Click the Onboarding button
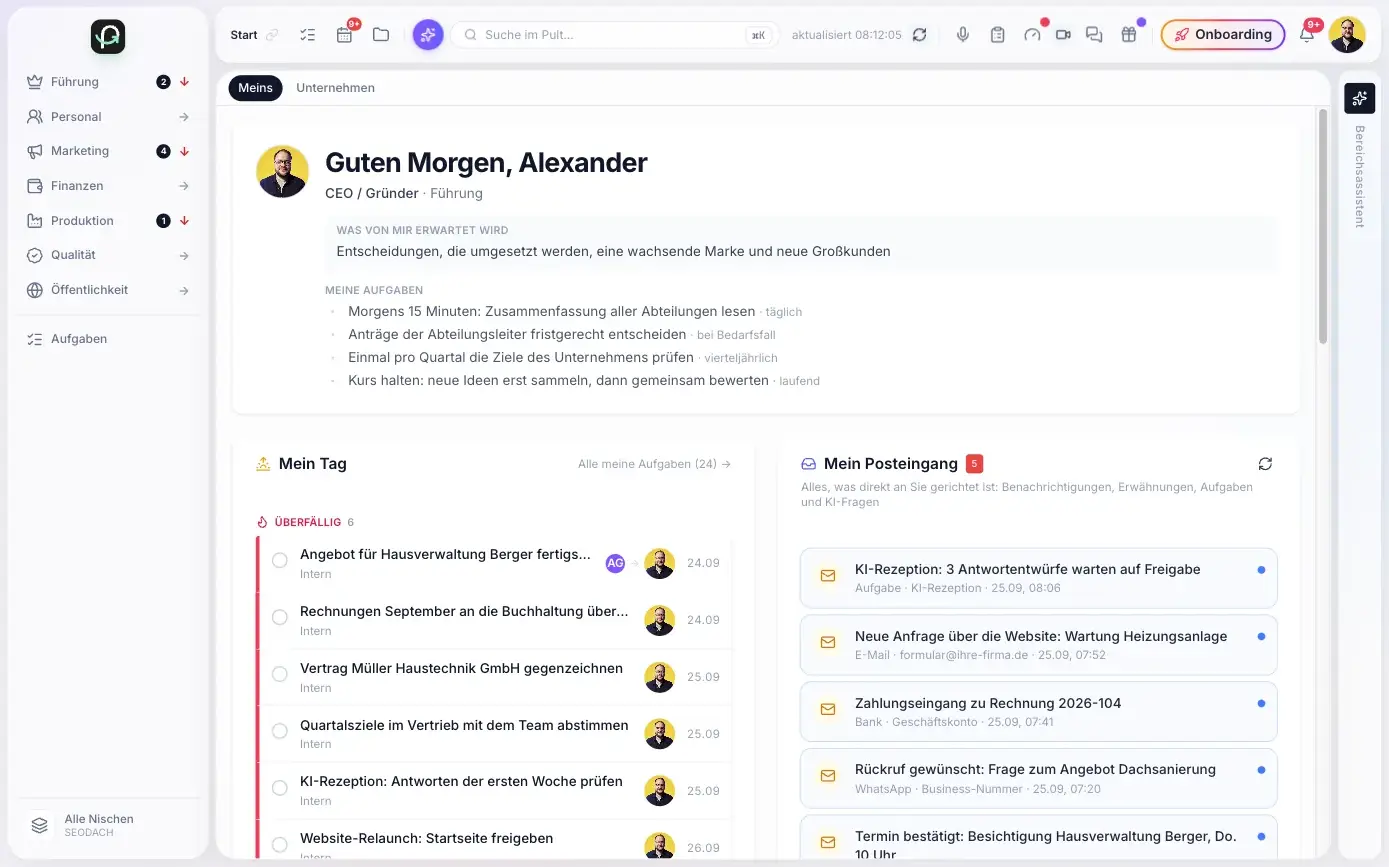1389x867 pixels. [x=1223, y=35]
